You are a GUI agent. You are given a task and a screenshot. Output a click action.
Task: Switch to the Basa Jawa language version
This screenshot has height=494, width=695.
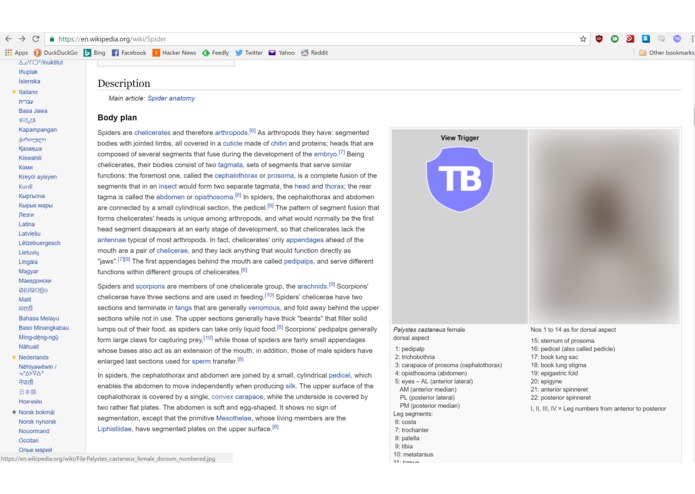point(33,111)
